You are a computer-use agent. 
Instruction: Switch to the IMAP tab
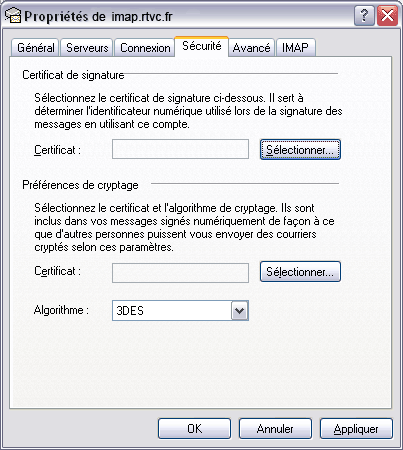295,48
